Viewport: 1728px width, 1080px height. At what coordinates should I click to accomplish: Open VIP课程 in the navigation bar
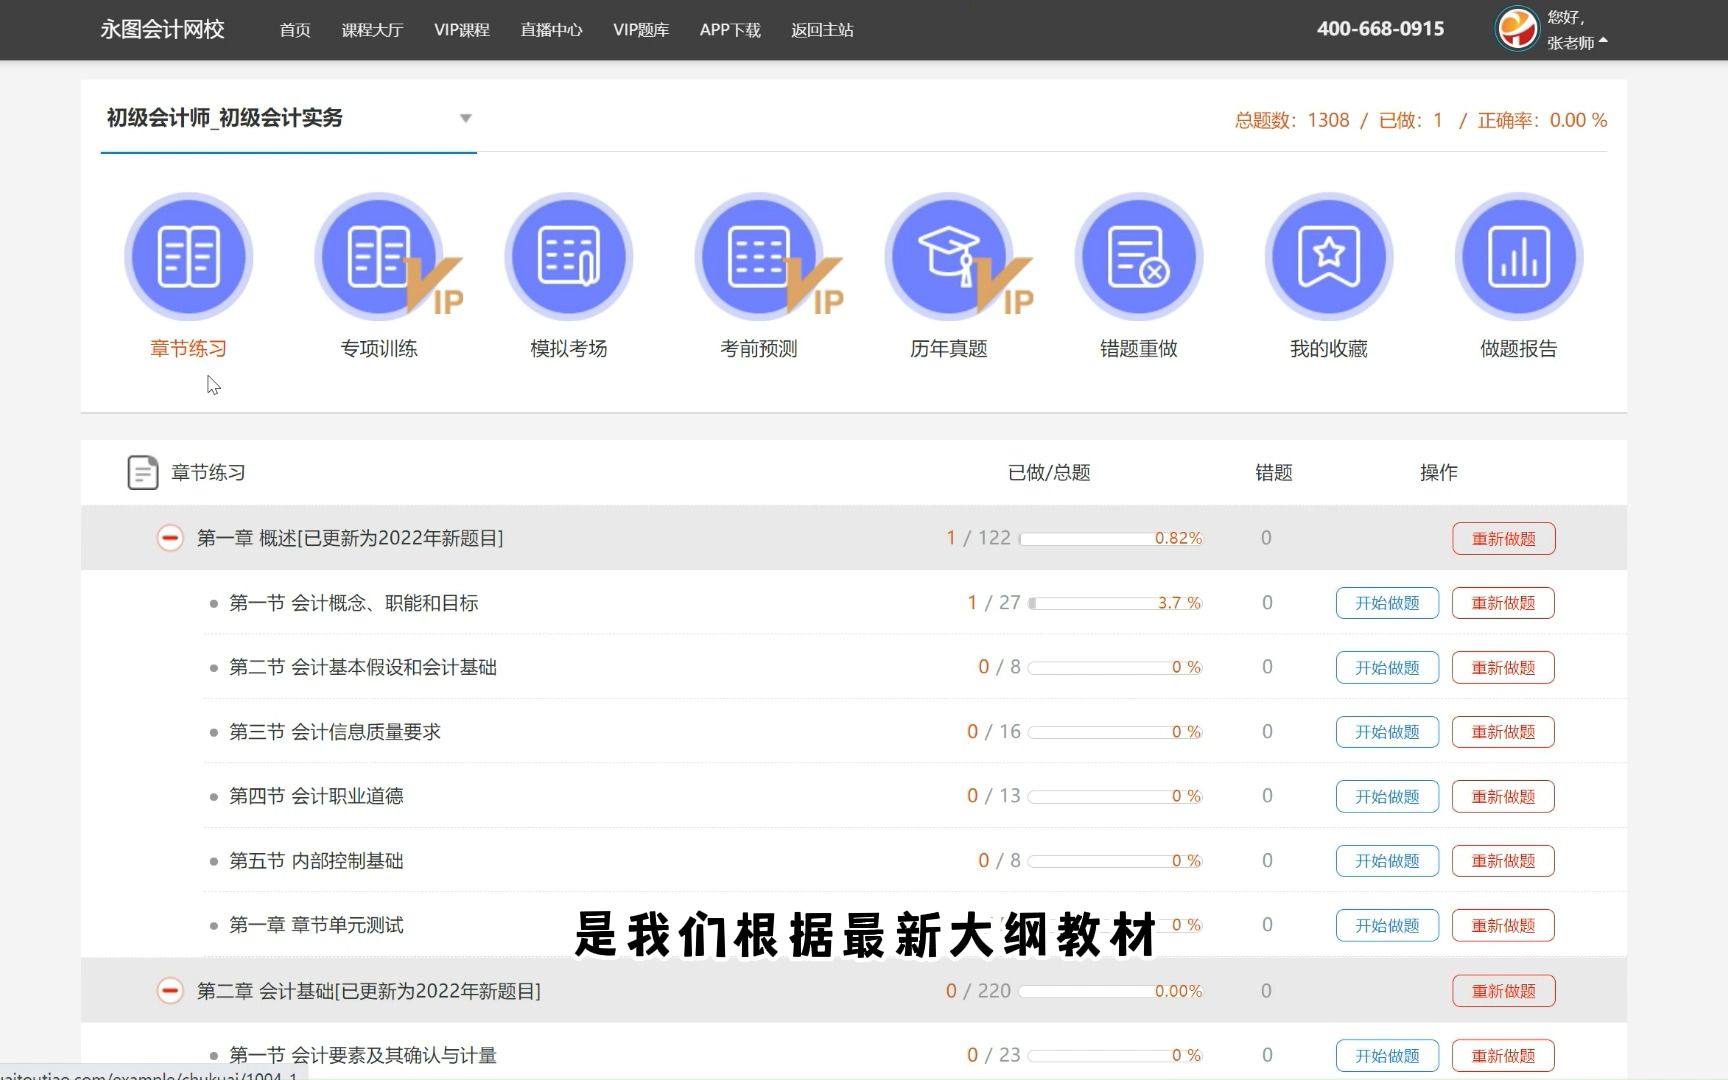click(462, 30)
